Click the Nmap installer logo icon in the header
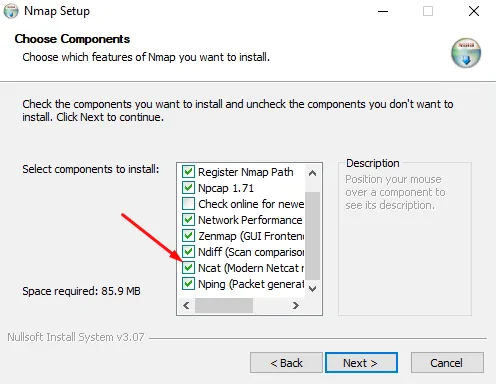This screenshot has width=496, height=384. pyautogui.click(x=466, y=53)
